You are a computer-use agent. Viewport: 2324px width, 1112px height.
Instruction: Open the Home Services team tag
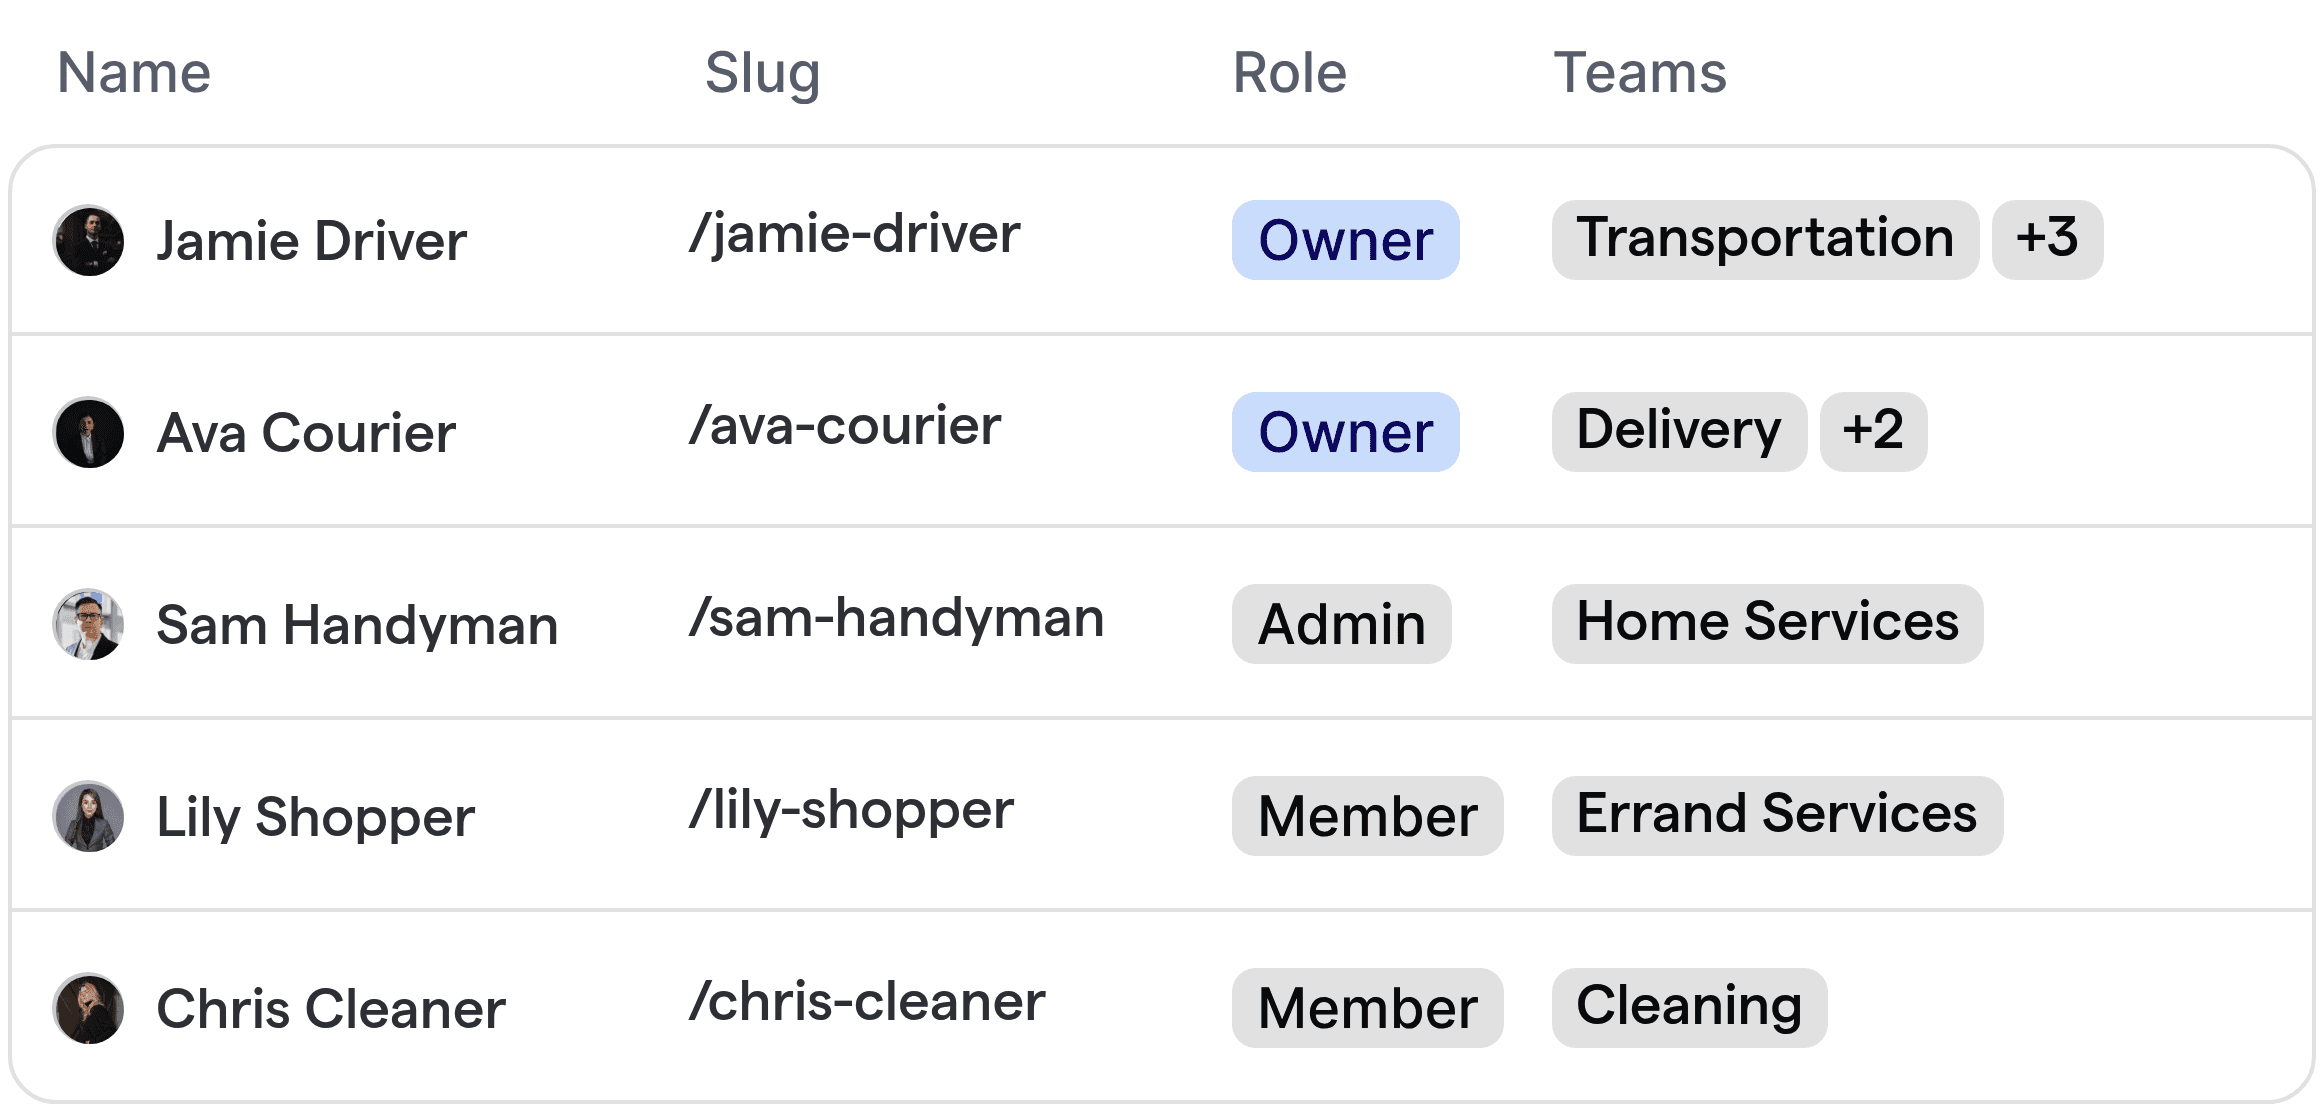(x=1766, y=624)
